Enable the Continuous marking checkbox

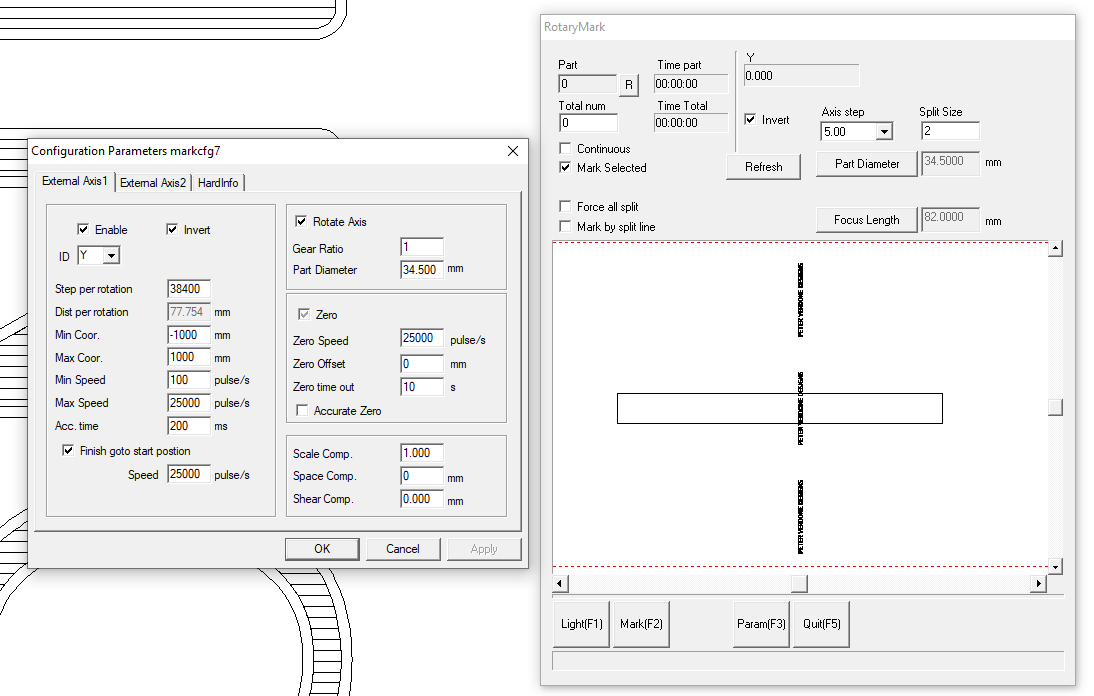coord(566,149)
